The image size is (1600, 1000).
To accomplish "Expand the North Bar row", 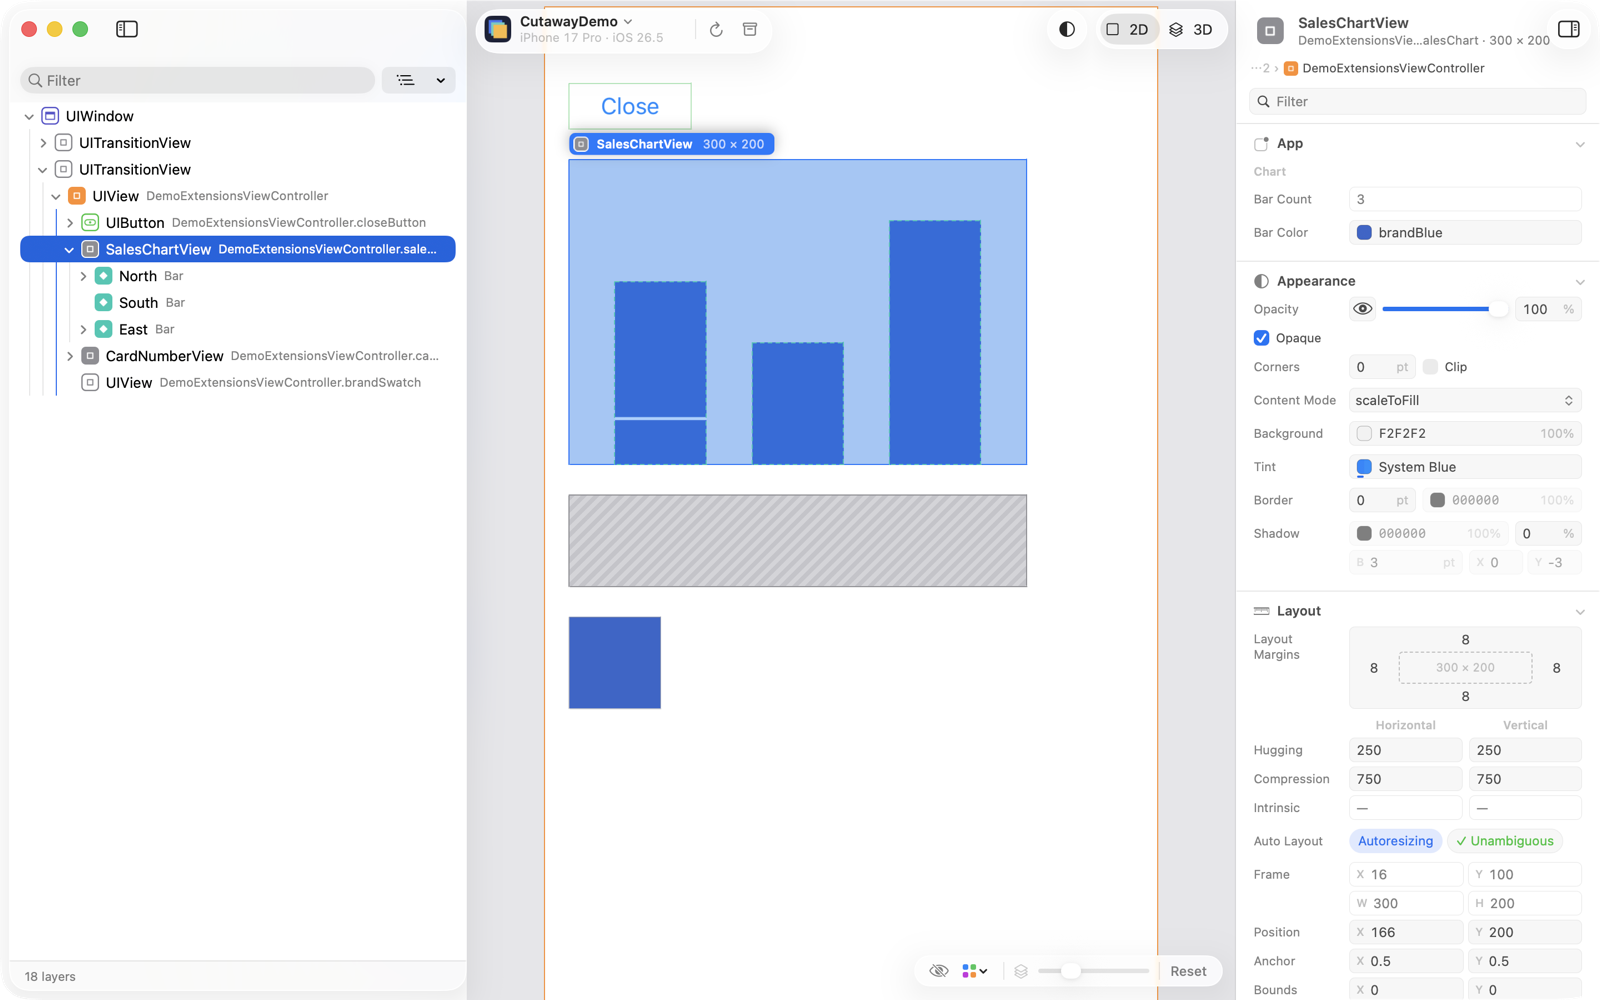I will pyautogui.click(x=83, y=276).
